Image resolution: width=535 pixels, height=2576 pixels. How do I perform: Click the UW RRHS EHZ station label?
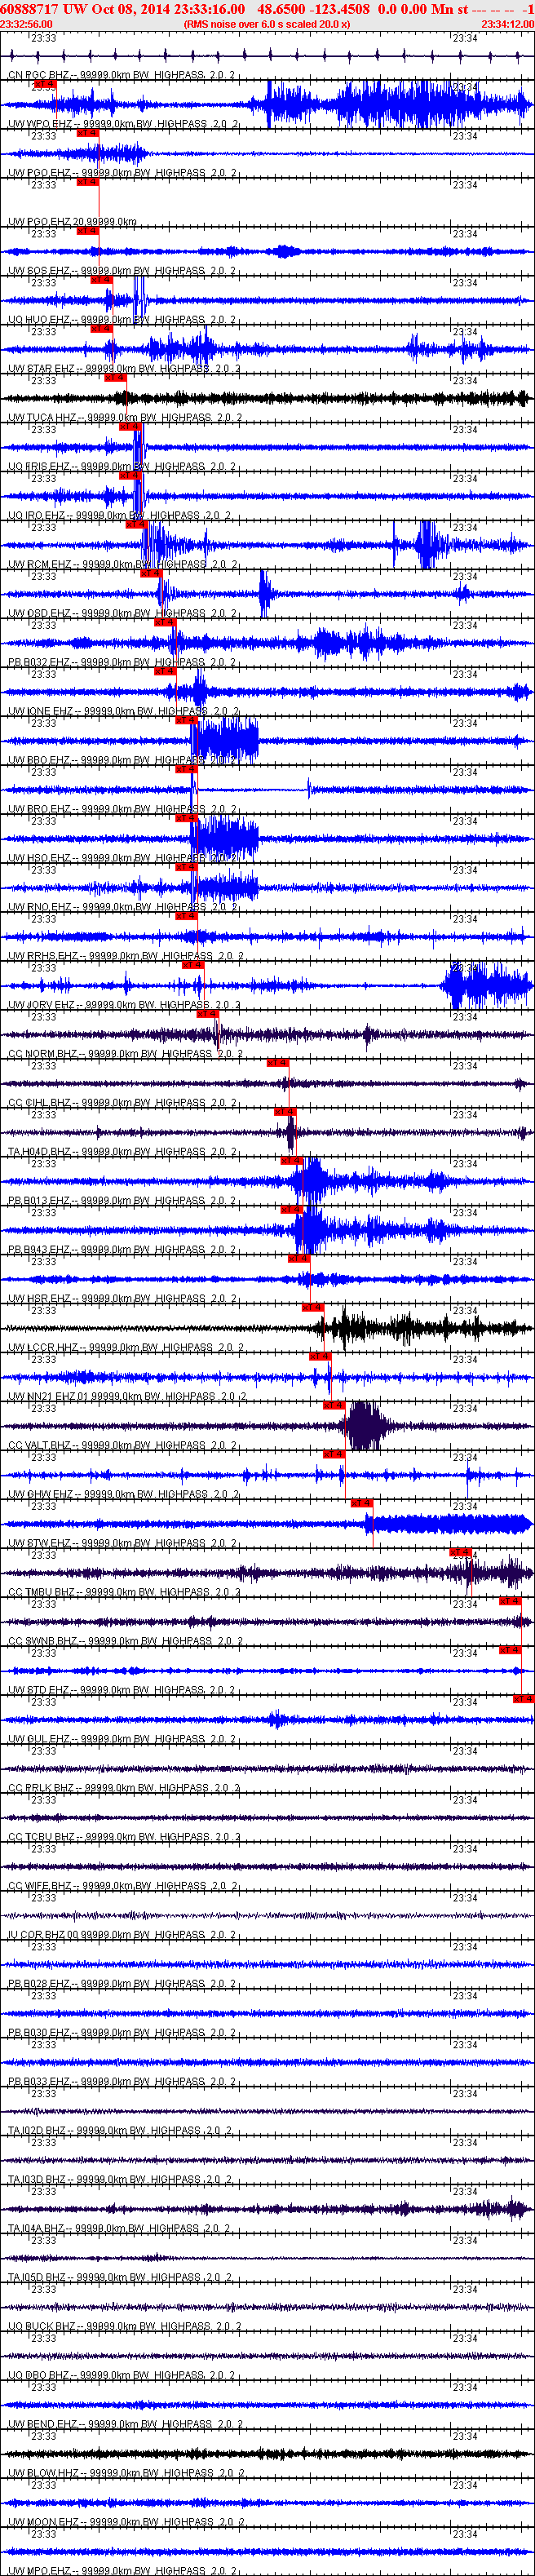tap(124, 957)
